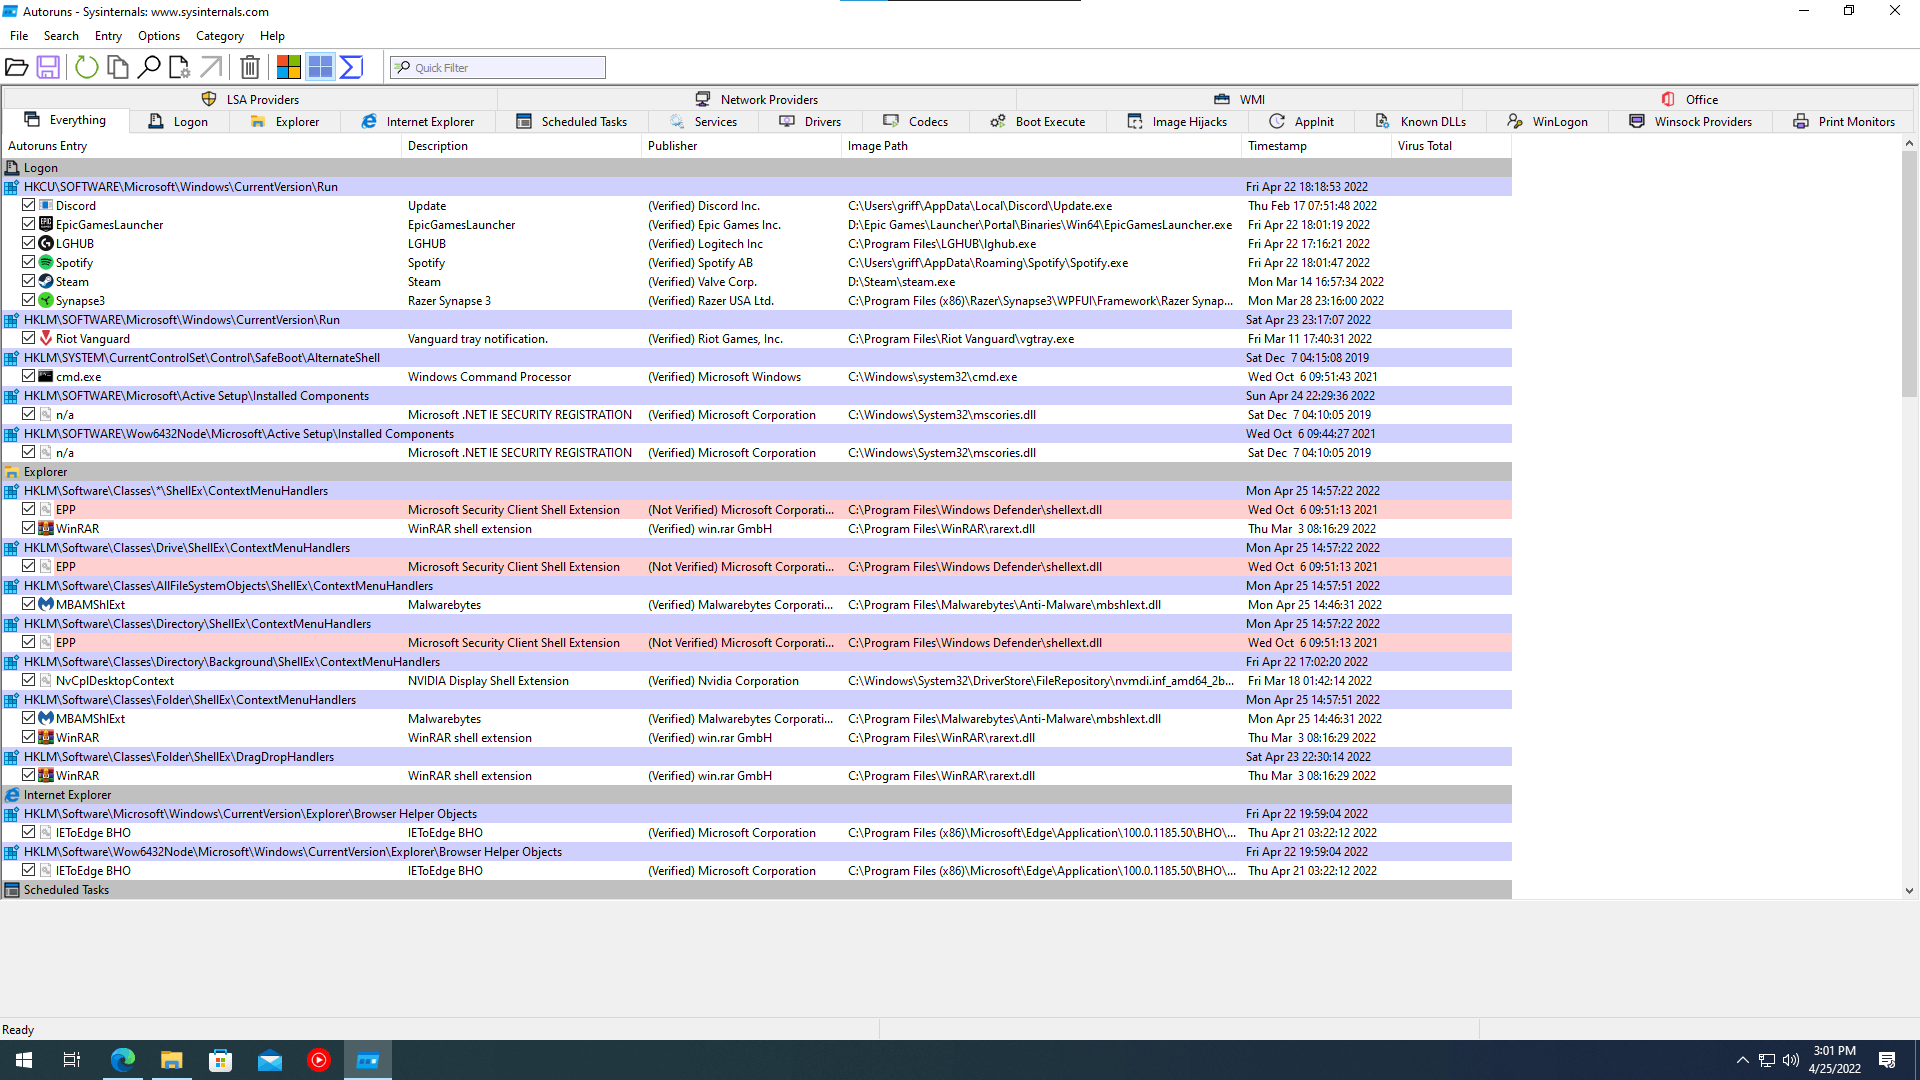Screen dimensions: 1920x1080
Task: Click the Open icon to load autorun file
Action: click(17, 67)
